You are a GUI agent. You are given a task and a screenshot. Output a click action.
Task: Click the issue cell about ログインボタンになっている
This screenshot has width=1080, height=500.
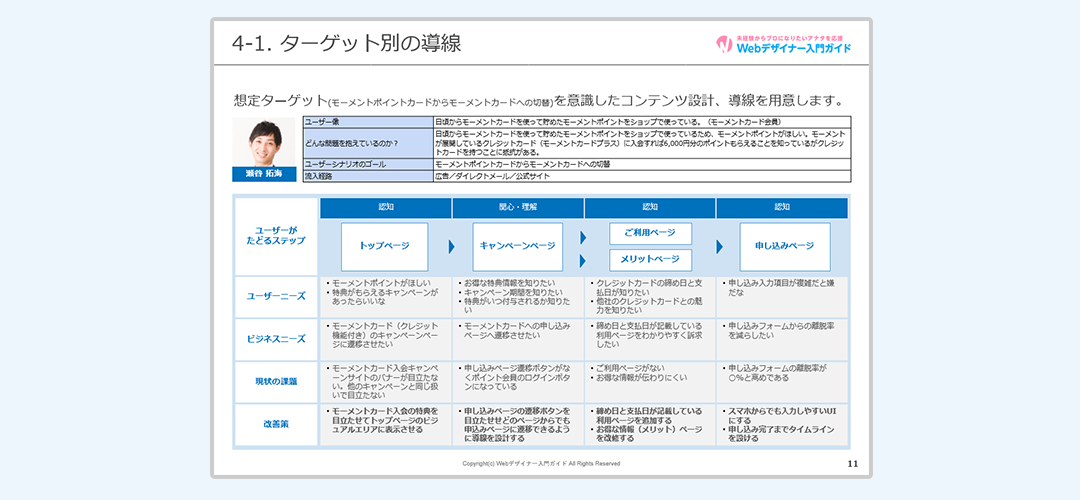[x=518, y=382]
